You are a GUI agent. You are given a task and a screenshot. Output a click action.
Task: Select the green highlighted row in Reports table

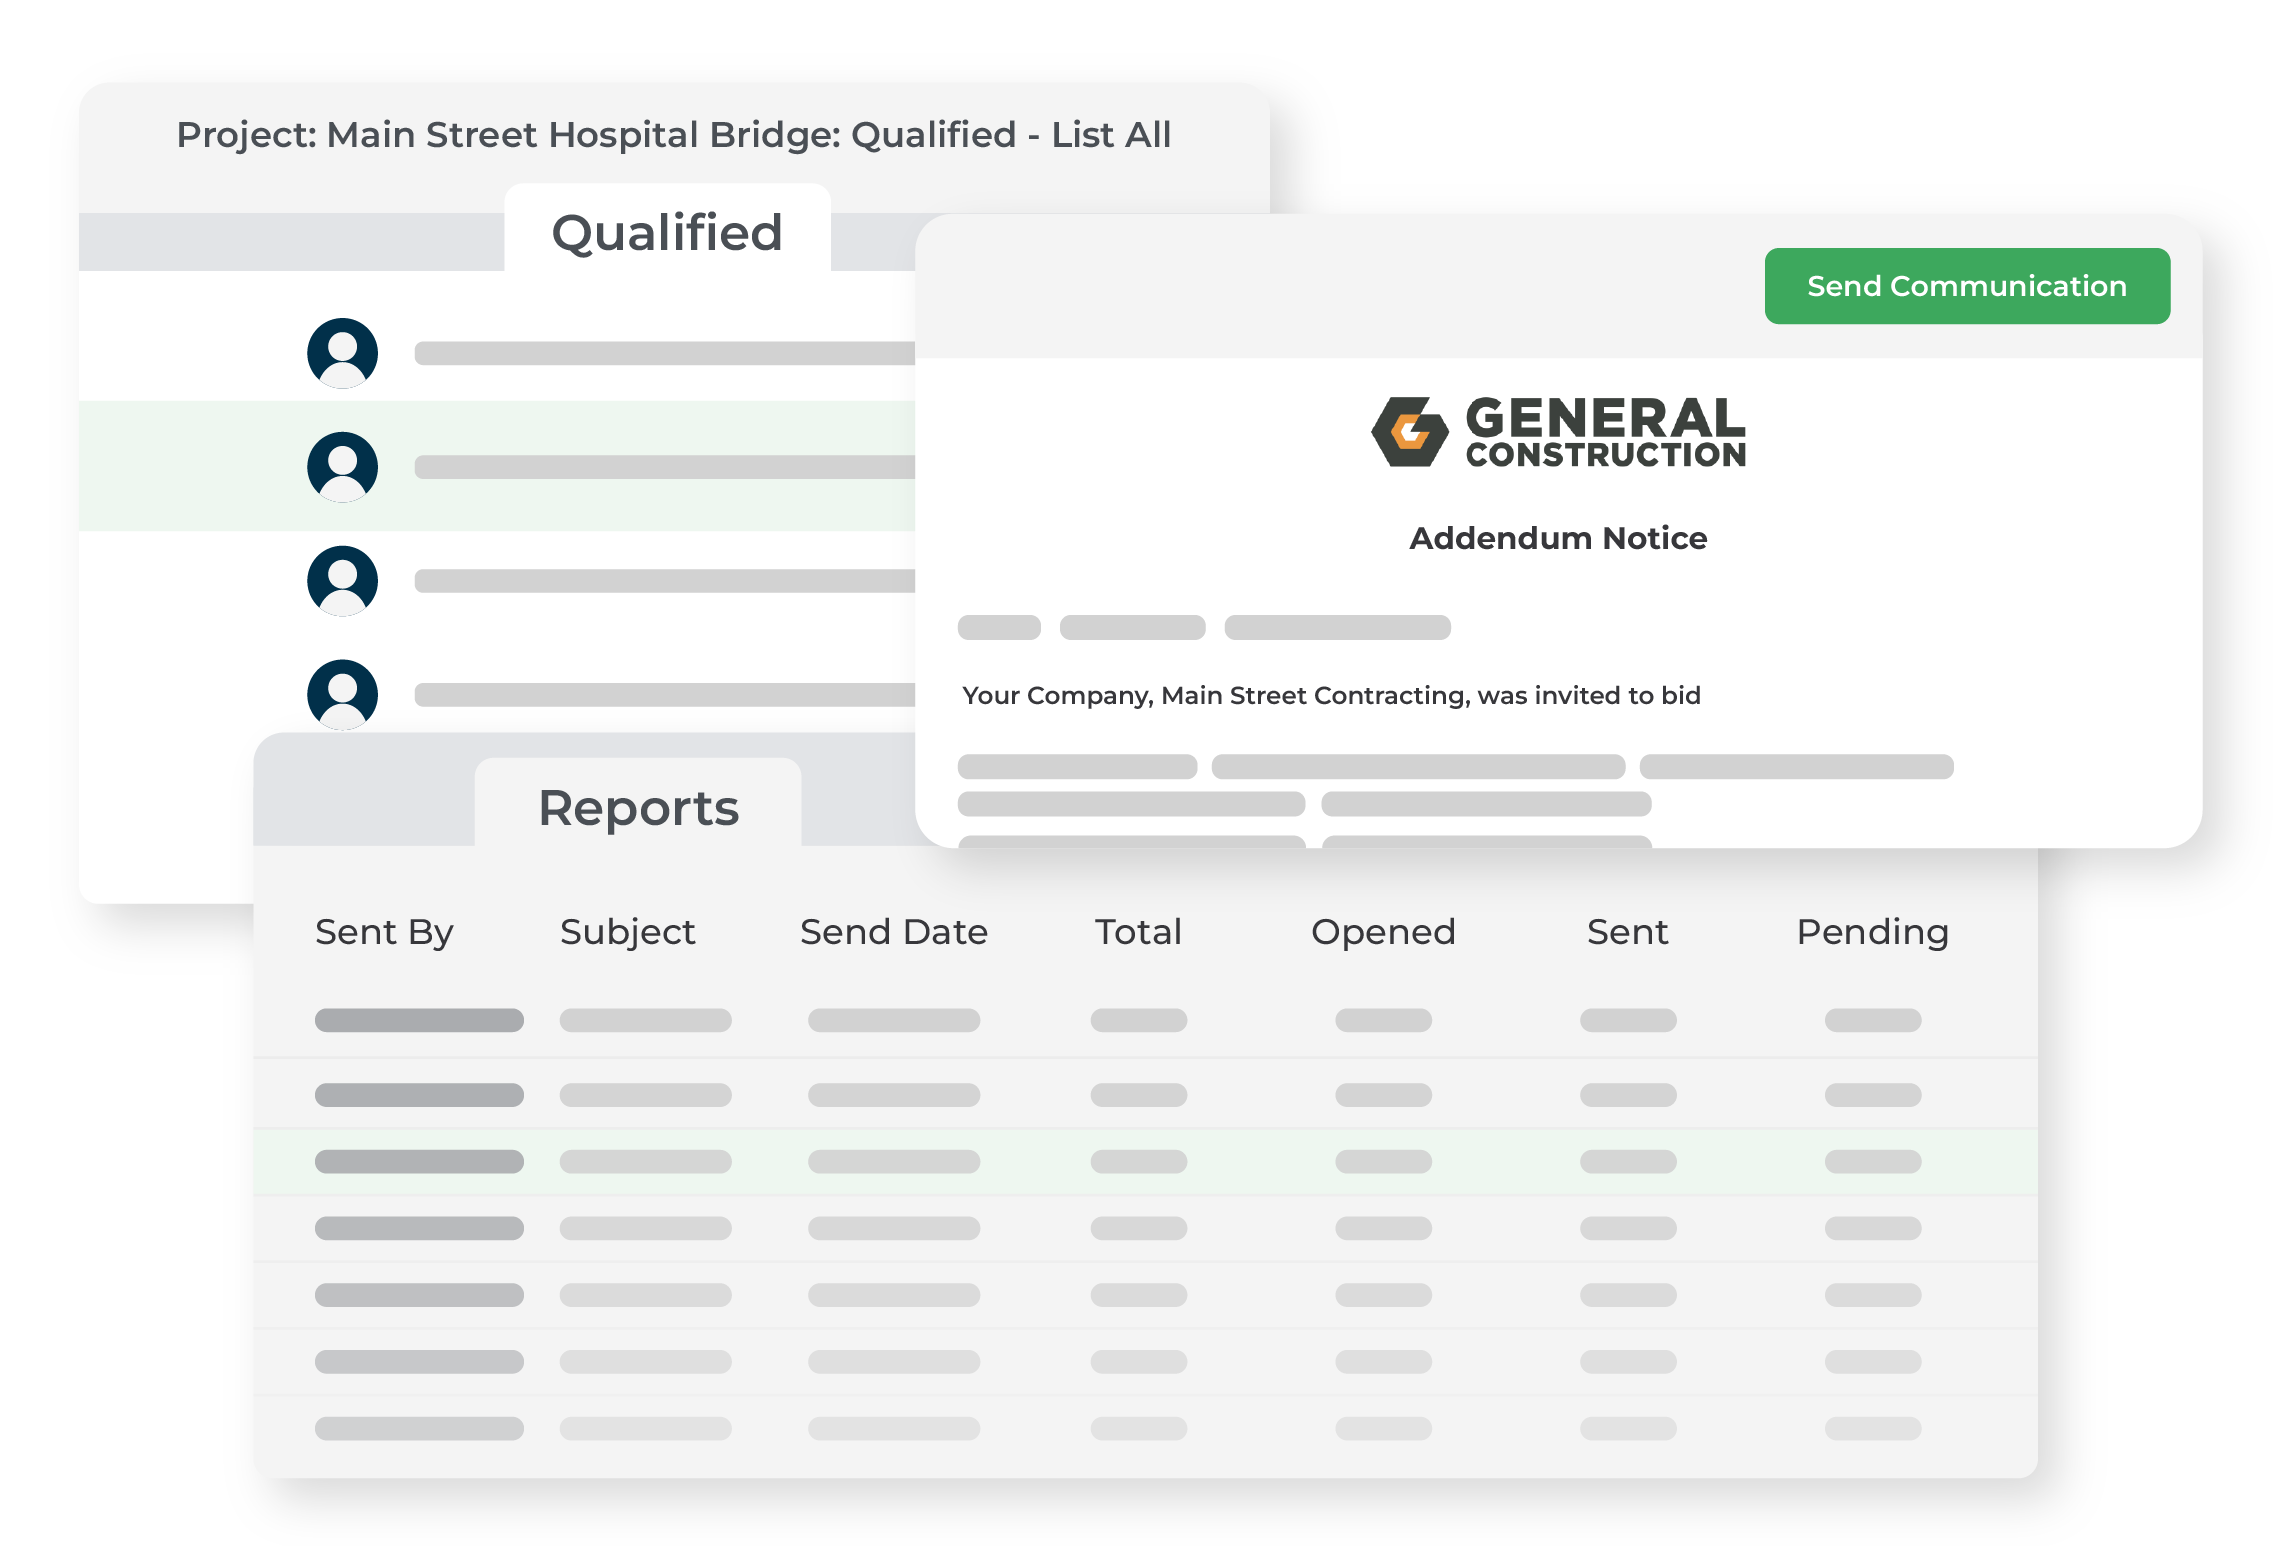click(x=1145, y=1161)
